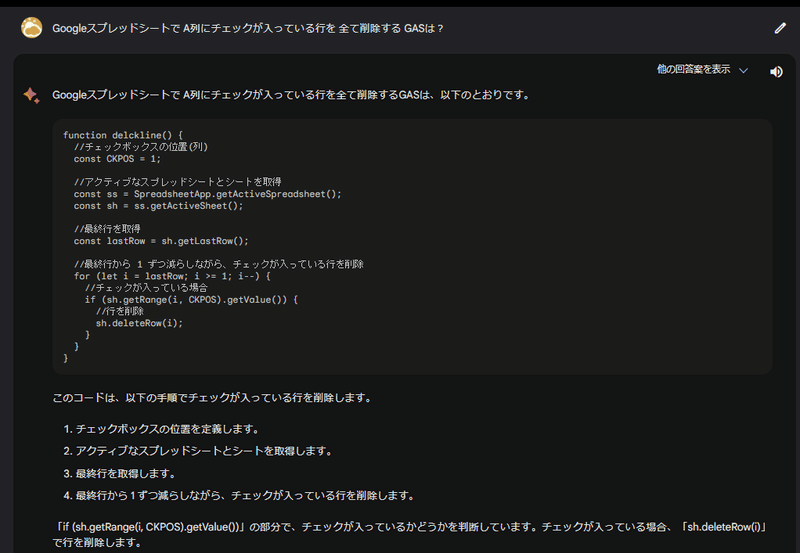The image size is (800, 553).
Task: Click list item 2 アクティブなスプレッドシート
Action: coord(198,451)
